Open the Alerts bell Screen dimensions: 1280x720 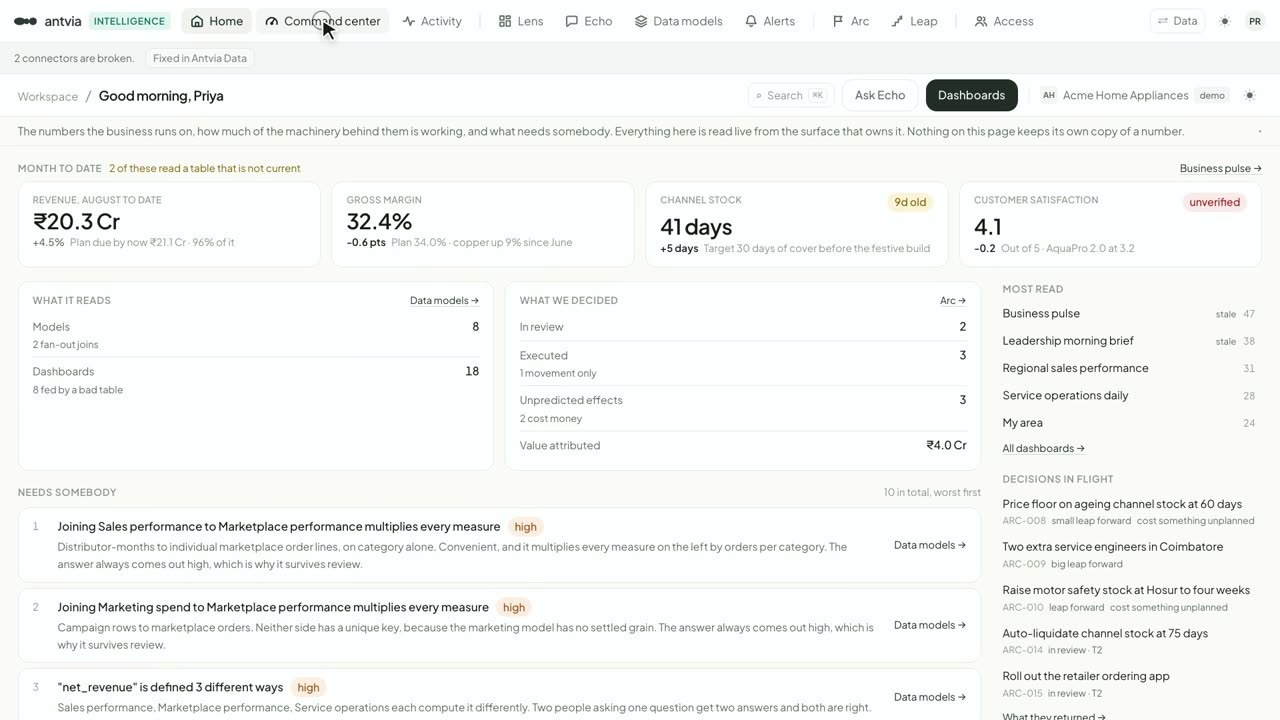pyautogui.click(x=770, y=21)
